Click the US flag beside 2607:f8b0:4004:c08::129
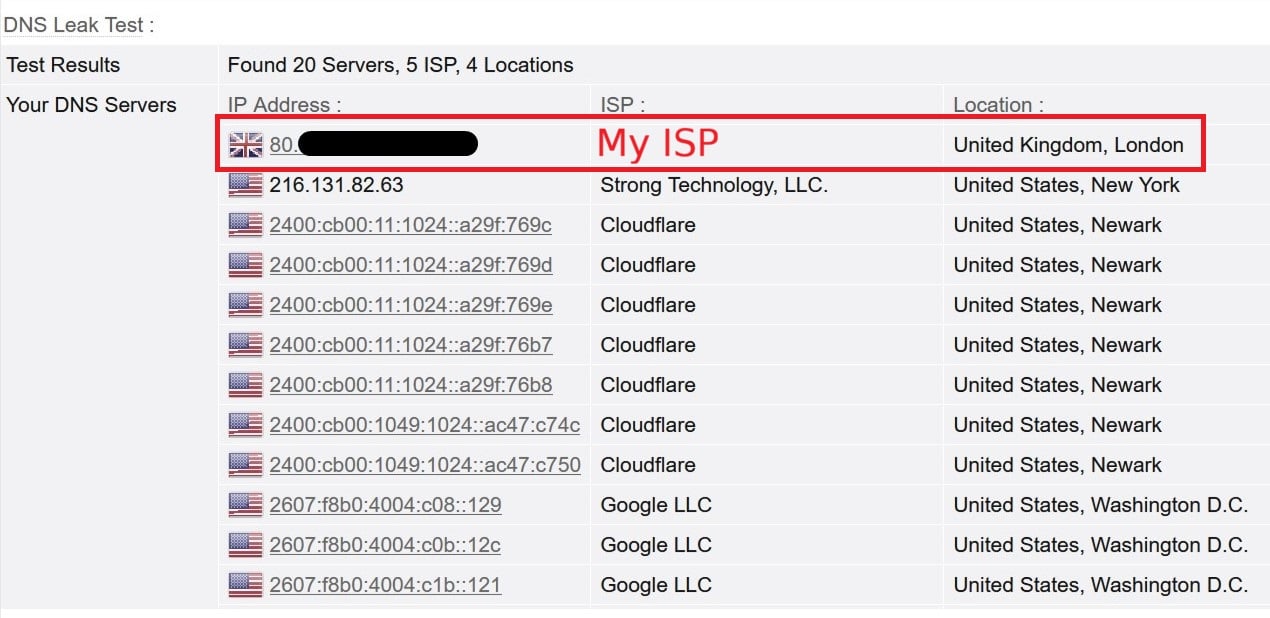This screenshot has height=618, width=1270. pyautogui.click(x=246, y=505)
